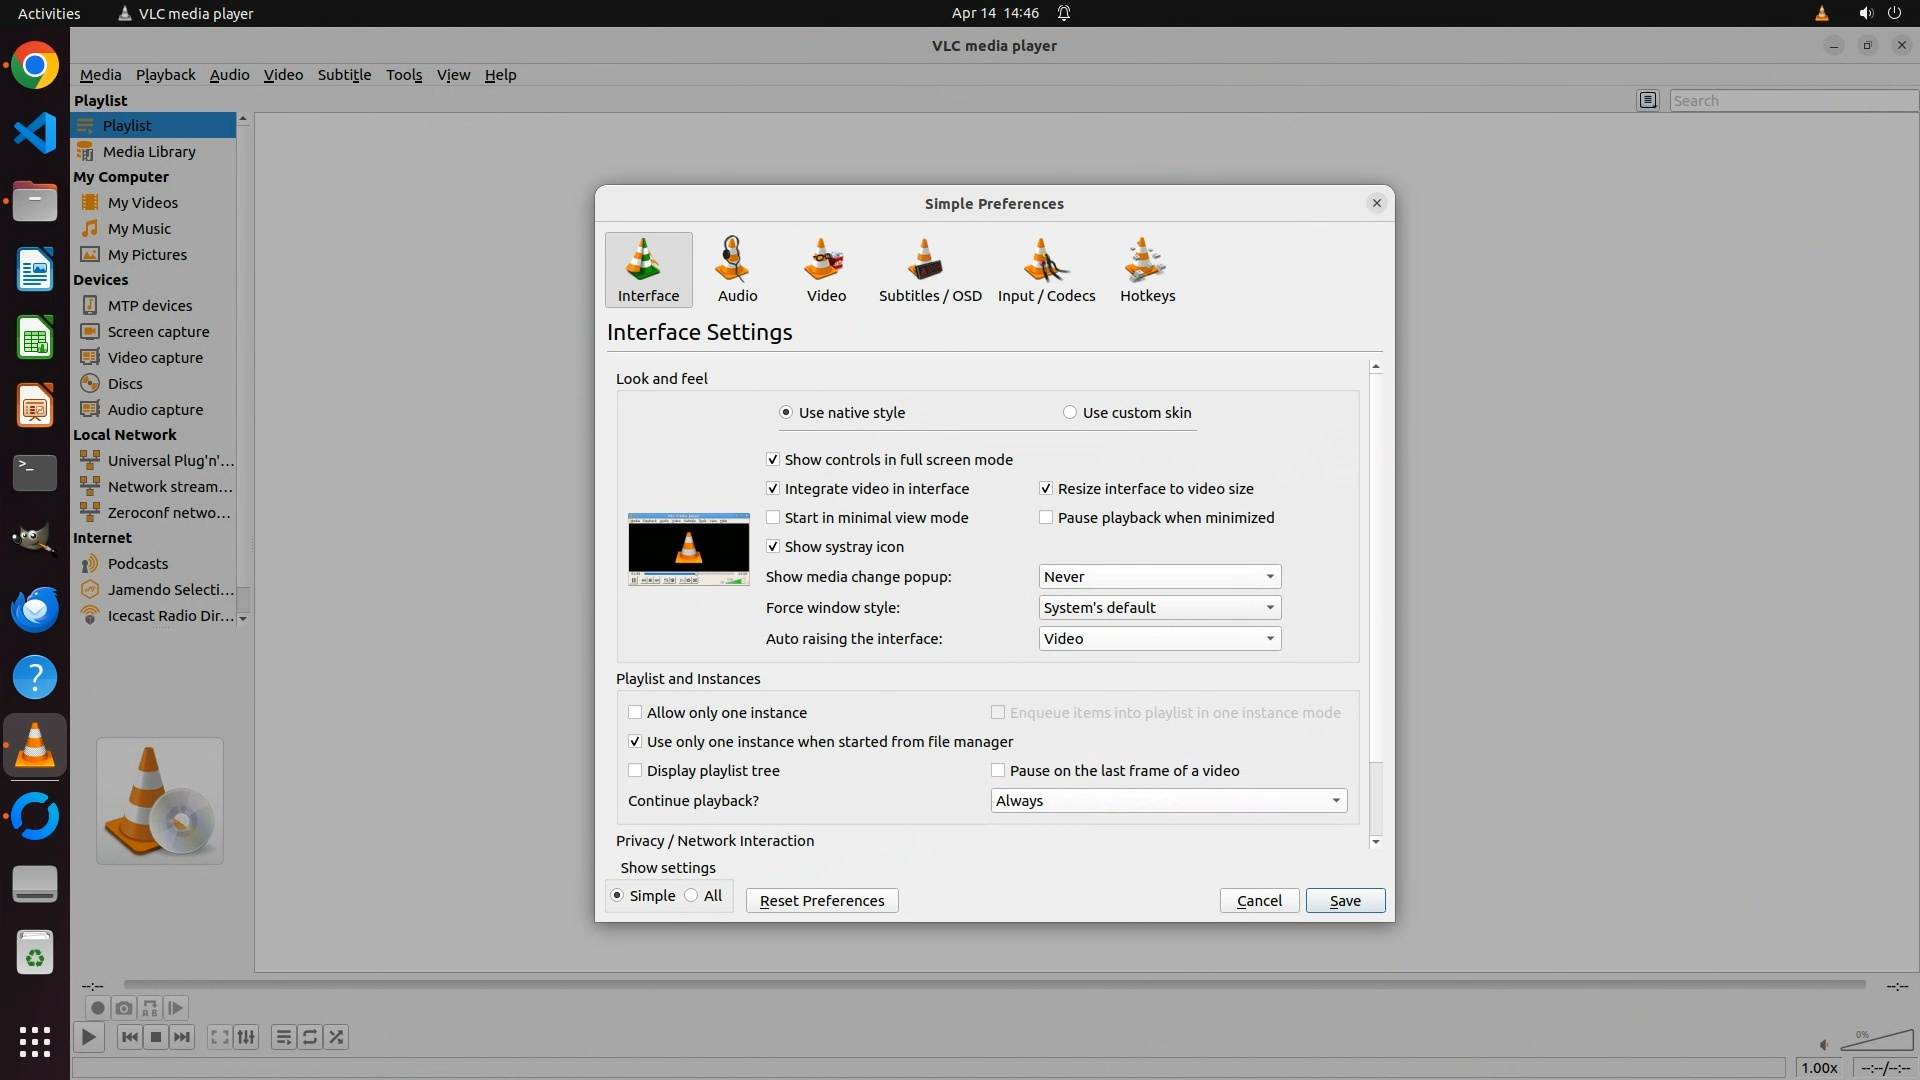Enable Start in minimal view mode
The width and height of the screenshot is (1920, 1080).
773,518
